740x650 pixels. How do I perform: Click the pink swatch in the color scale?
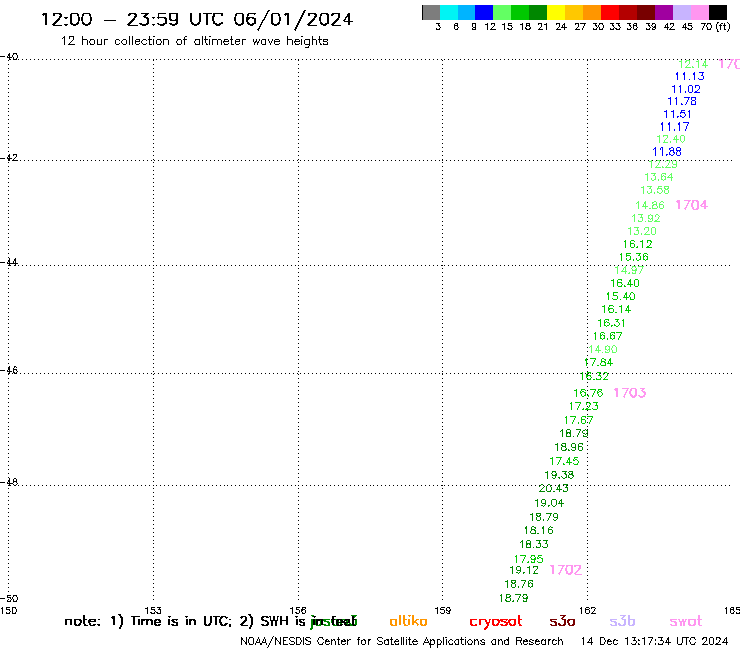coord(699,12)
